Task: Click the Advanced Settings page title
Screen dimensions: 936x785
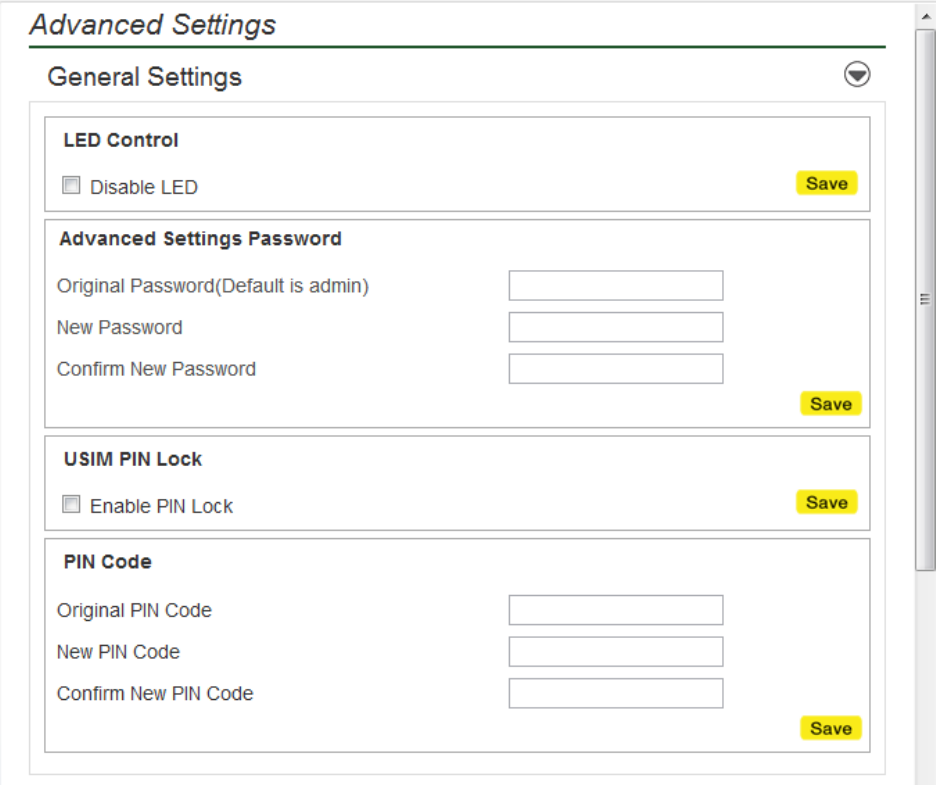Action: click(153, 24)
